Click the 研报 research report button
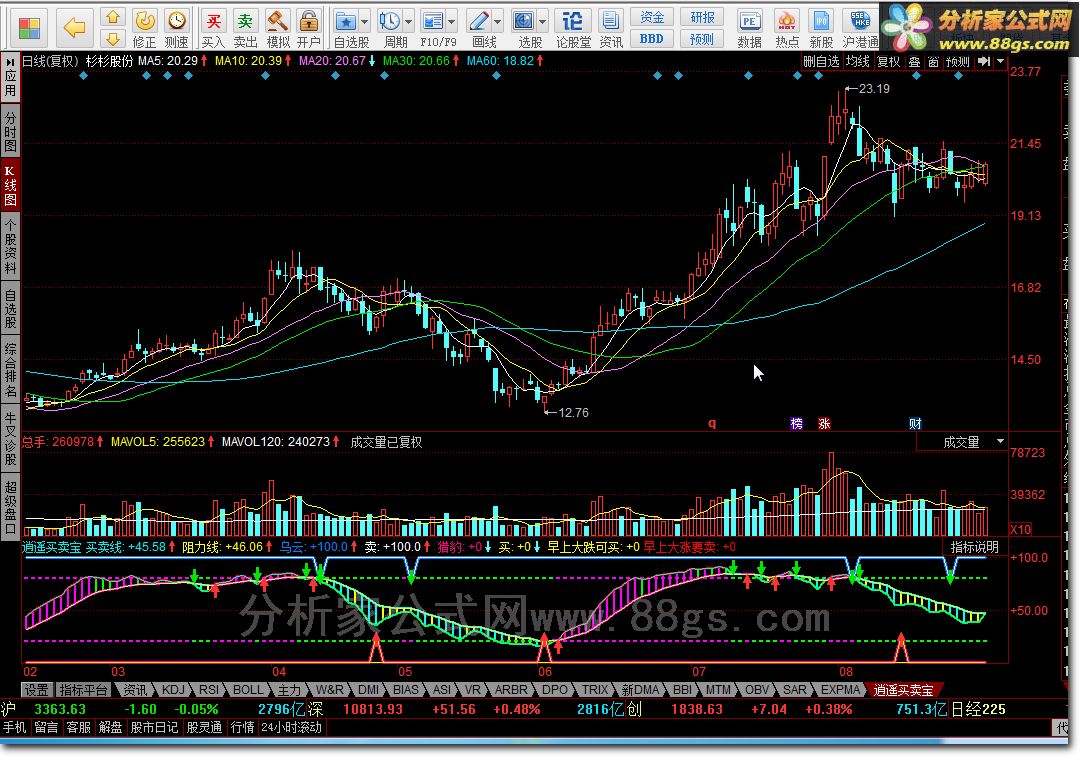 point(702,17)
